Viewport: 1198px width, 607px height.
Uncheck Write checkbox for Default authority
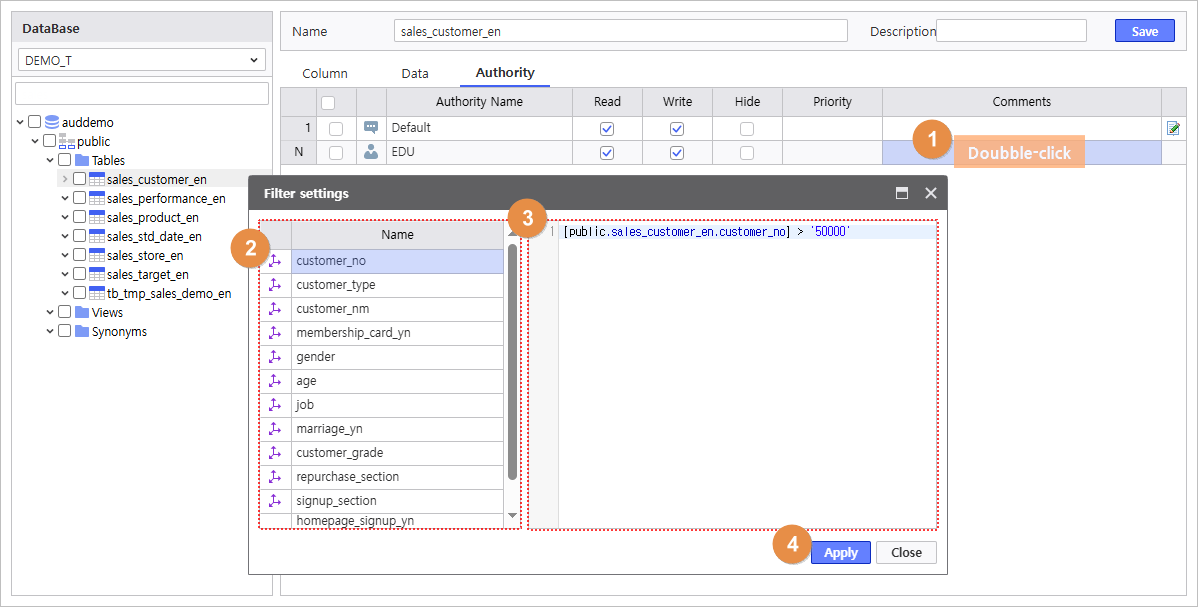pyautogui.click(x=676, y=129)
